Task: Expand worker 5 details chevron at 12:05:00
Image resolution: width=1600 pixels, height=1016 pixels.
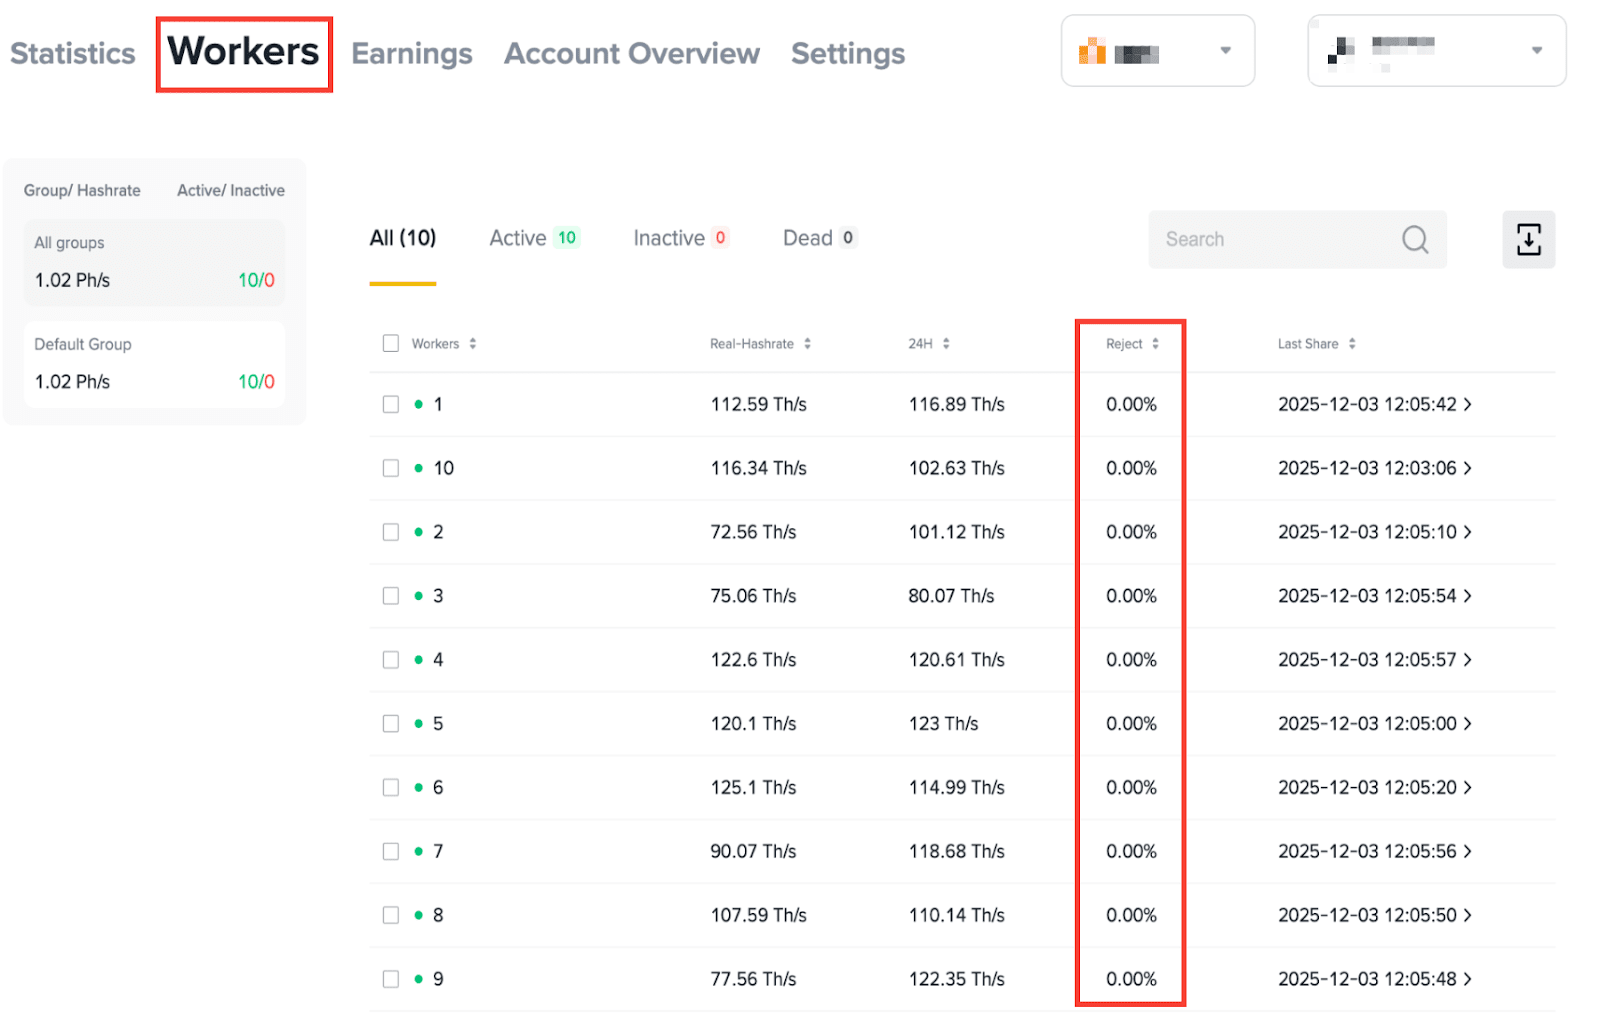Action: point(1468,724)
